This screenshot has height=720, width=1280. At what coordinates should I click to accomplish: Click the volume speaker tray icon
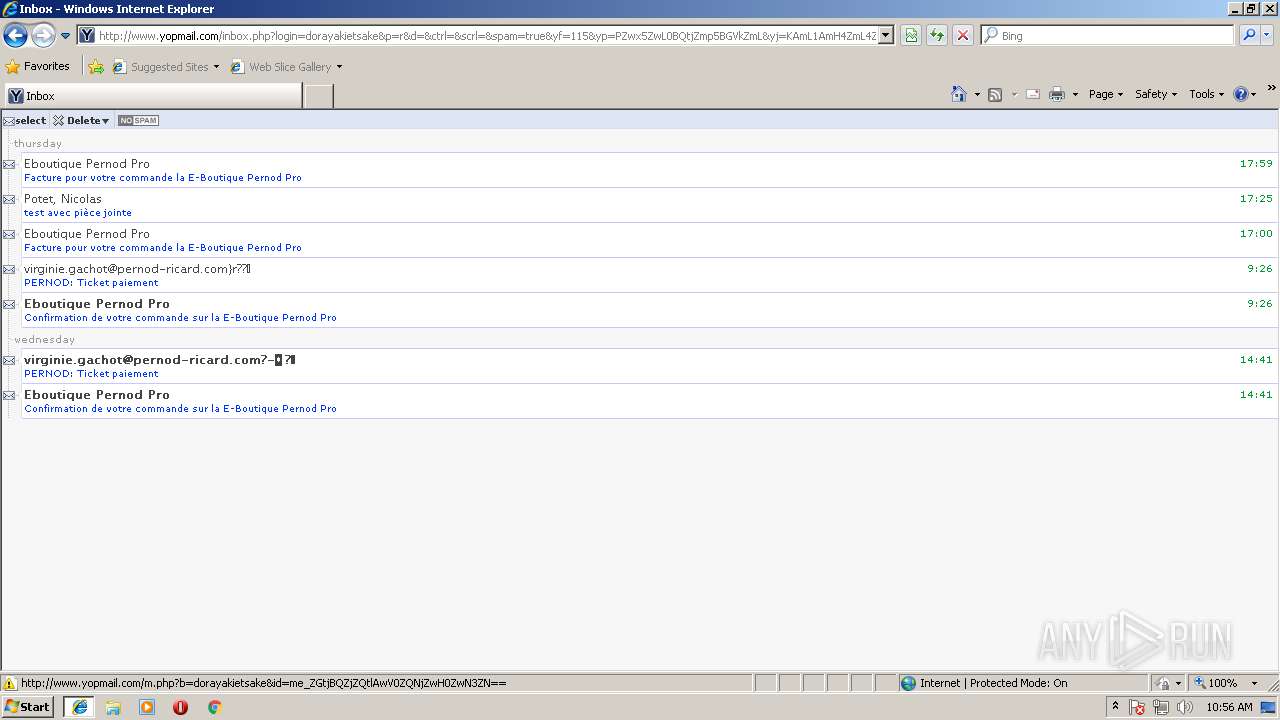point(1185,707)
